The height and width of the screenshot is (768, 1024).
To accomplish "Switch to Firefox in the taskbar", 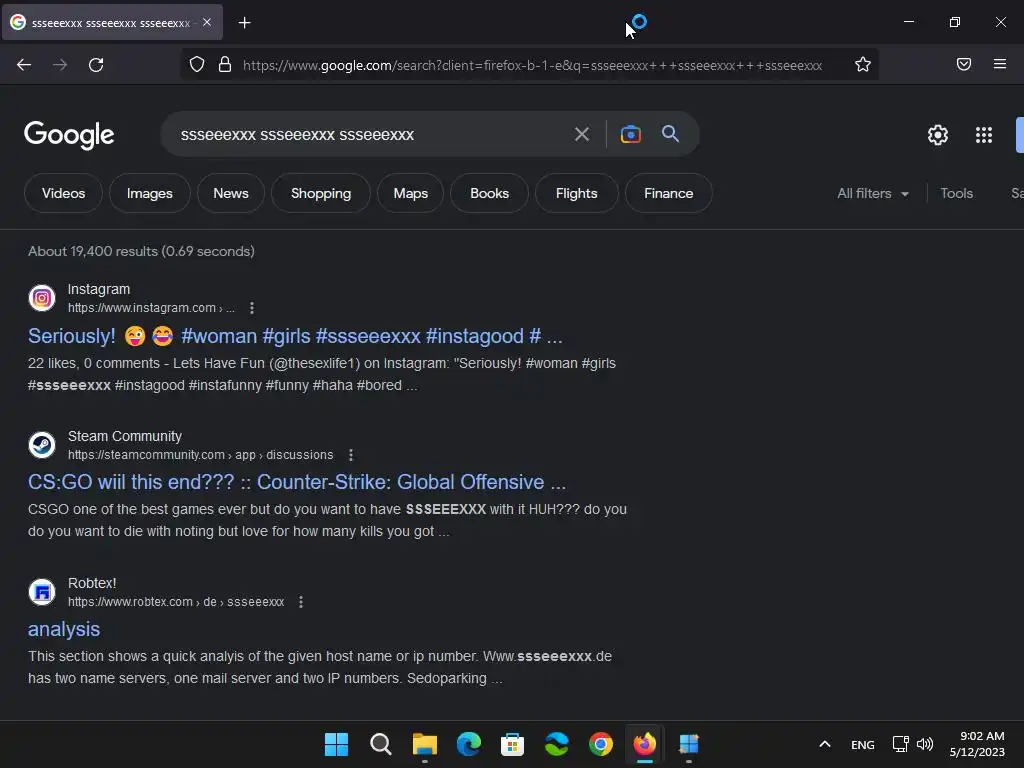I will 645,744.
